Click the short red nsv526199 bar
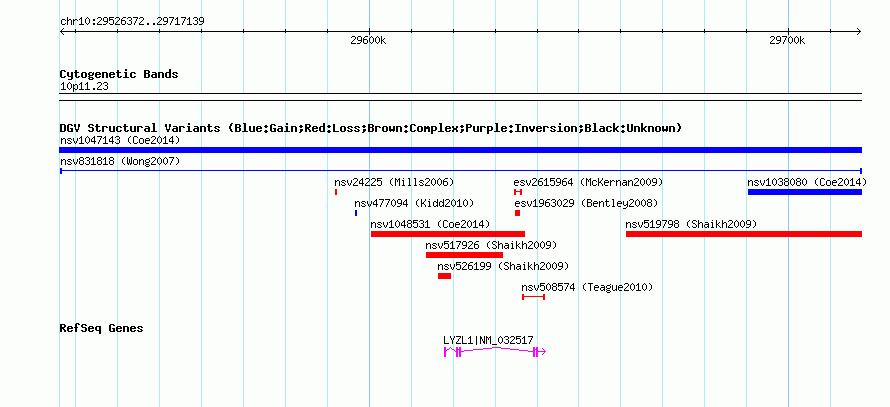Image resolution: width=890 pixels, height=407 pixels. (x=444, y=276)
